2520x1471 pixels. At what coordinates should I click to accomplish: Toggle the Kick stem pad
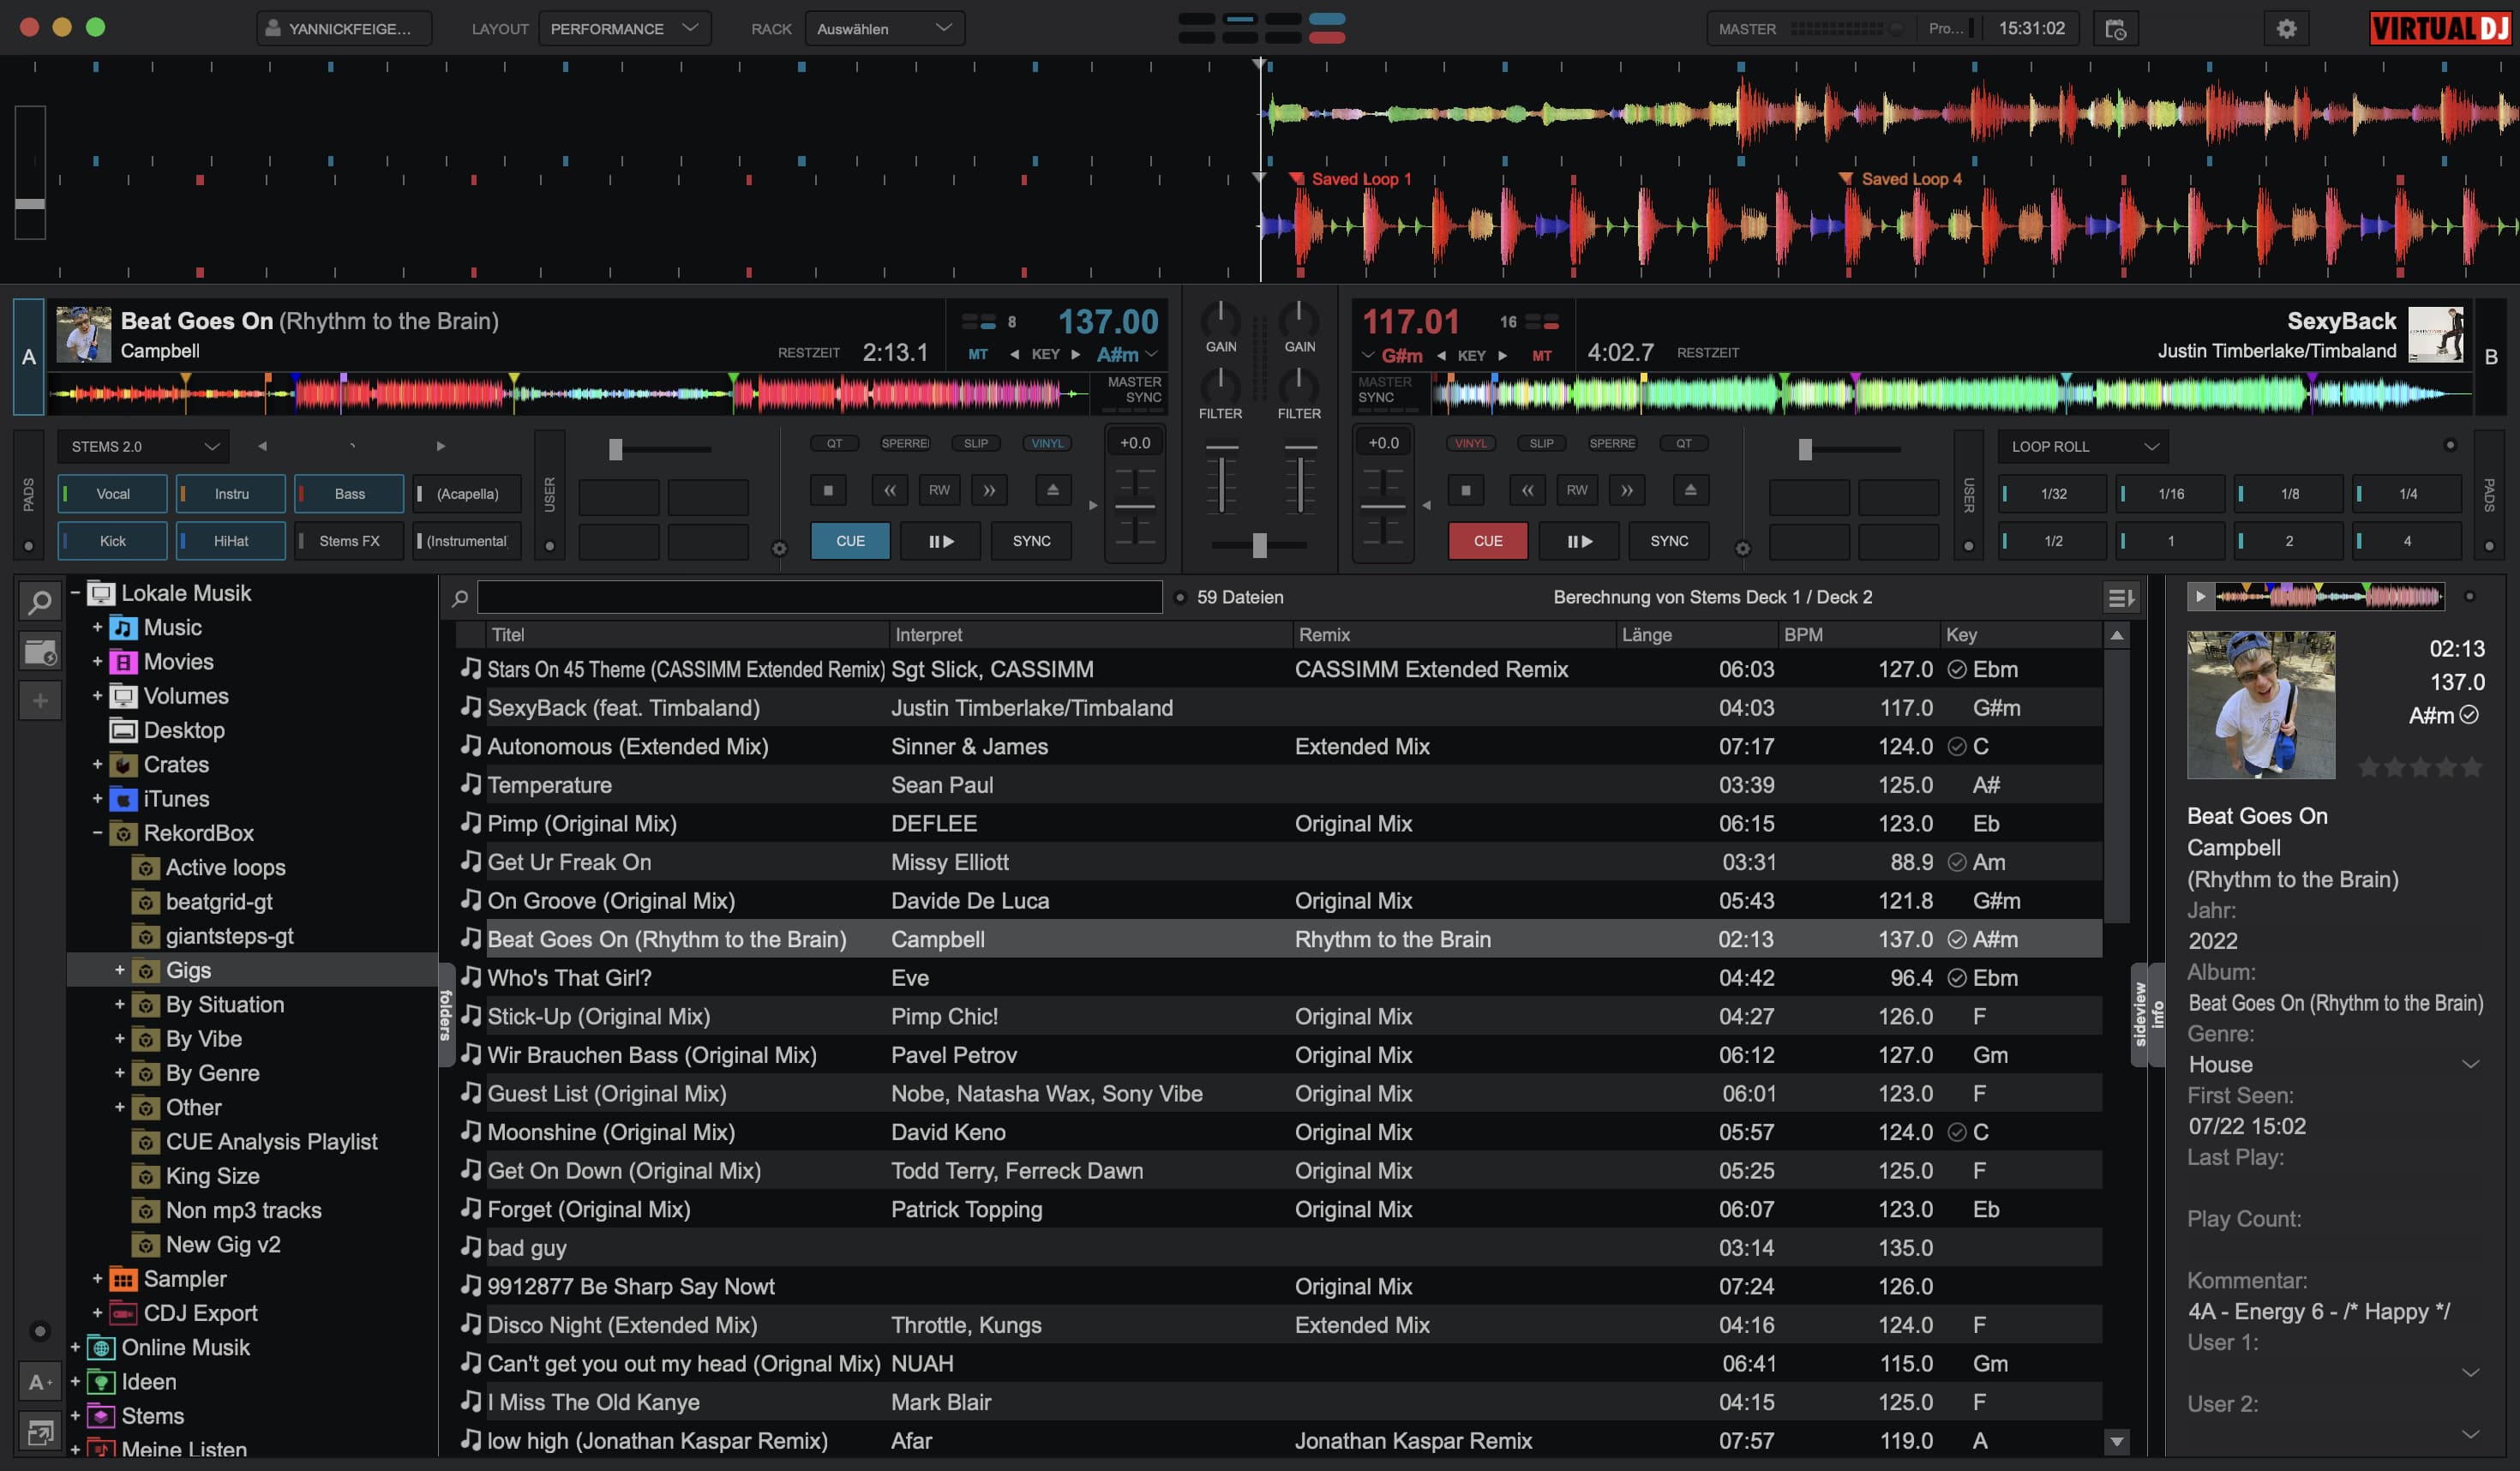pyautogui.click(x=112, y=541)
